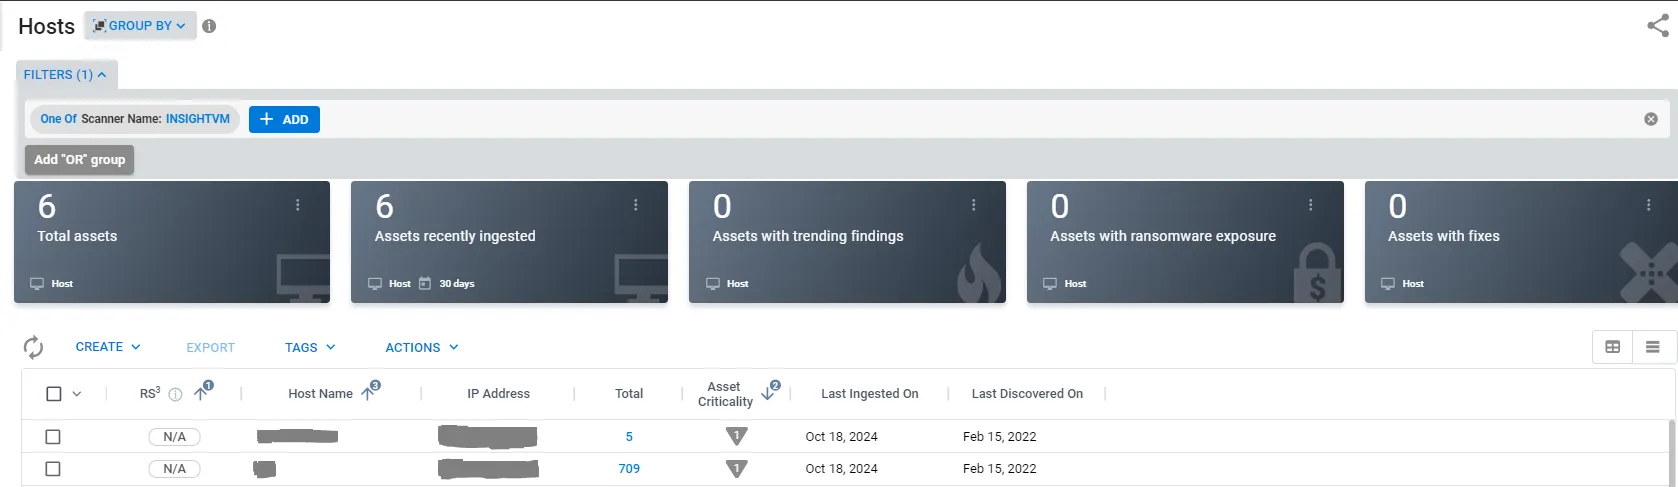Click N/A risk score in row with 709 findings
Screen dimensions: 1678x487
click(175, 469)
